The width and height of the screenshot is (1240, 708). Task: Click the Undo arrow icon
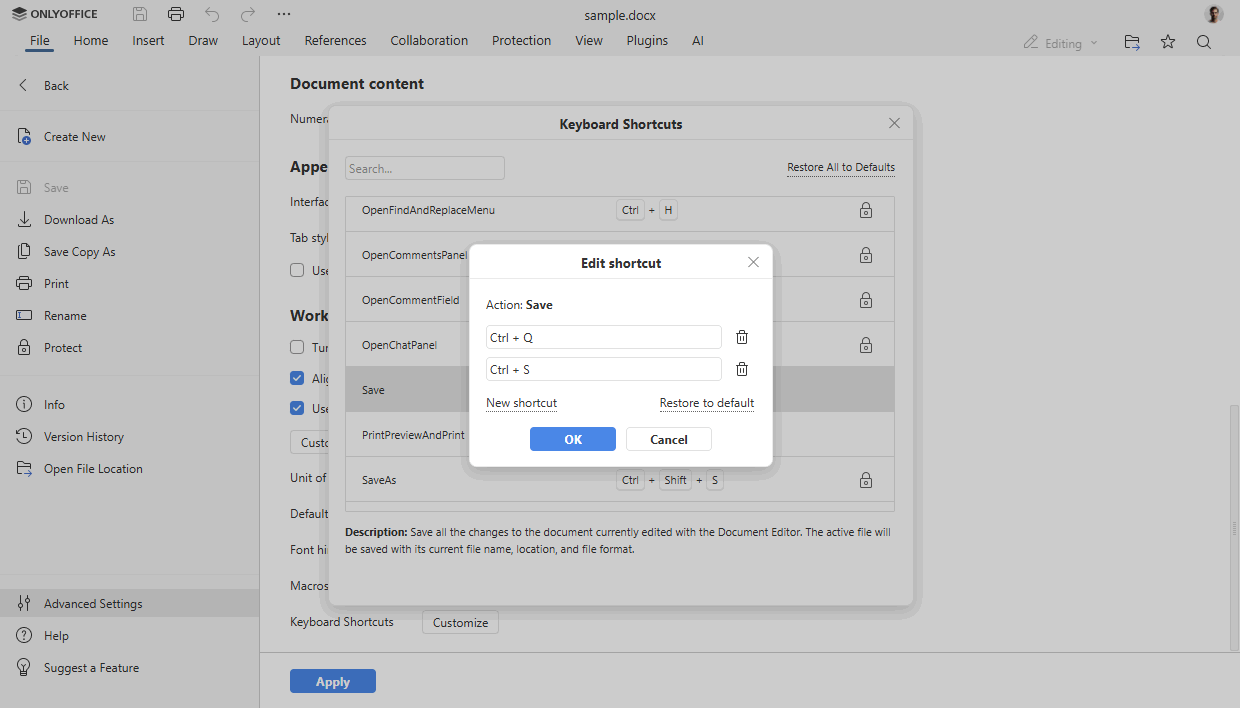point(210,14)
